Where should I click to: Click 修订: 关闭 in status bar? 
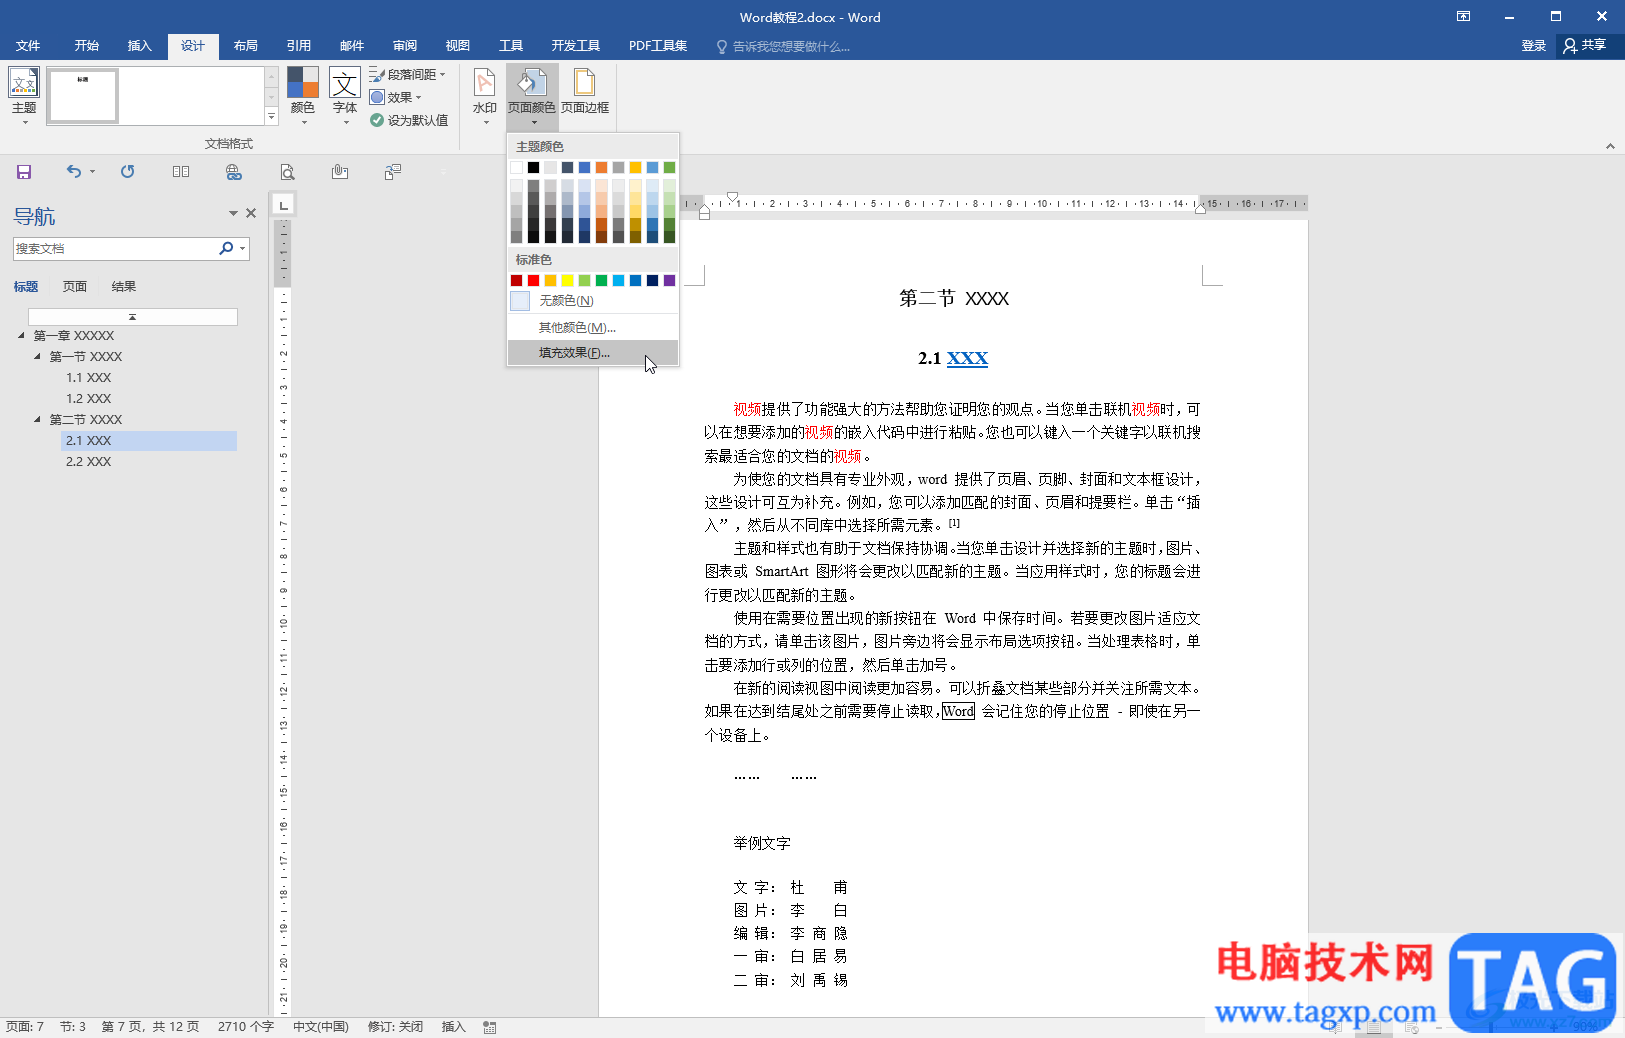coord(395,1027)
